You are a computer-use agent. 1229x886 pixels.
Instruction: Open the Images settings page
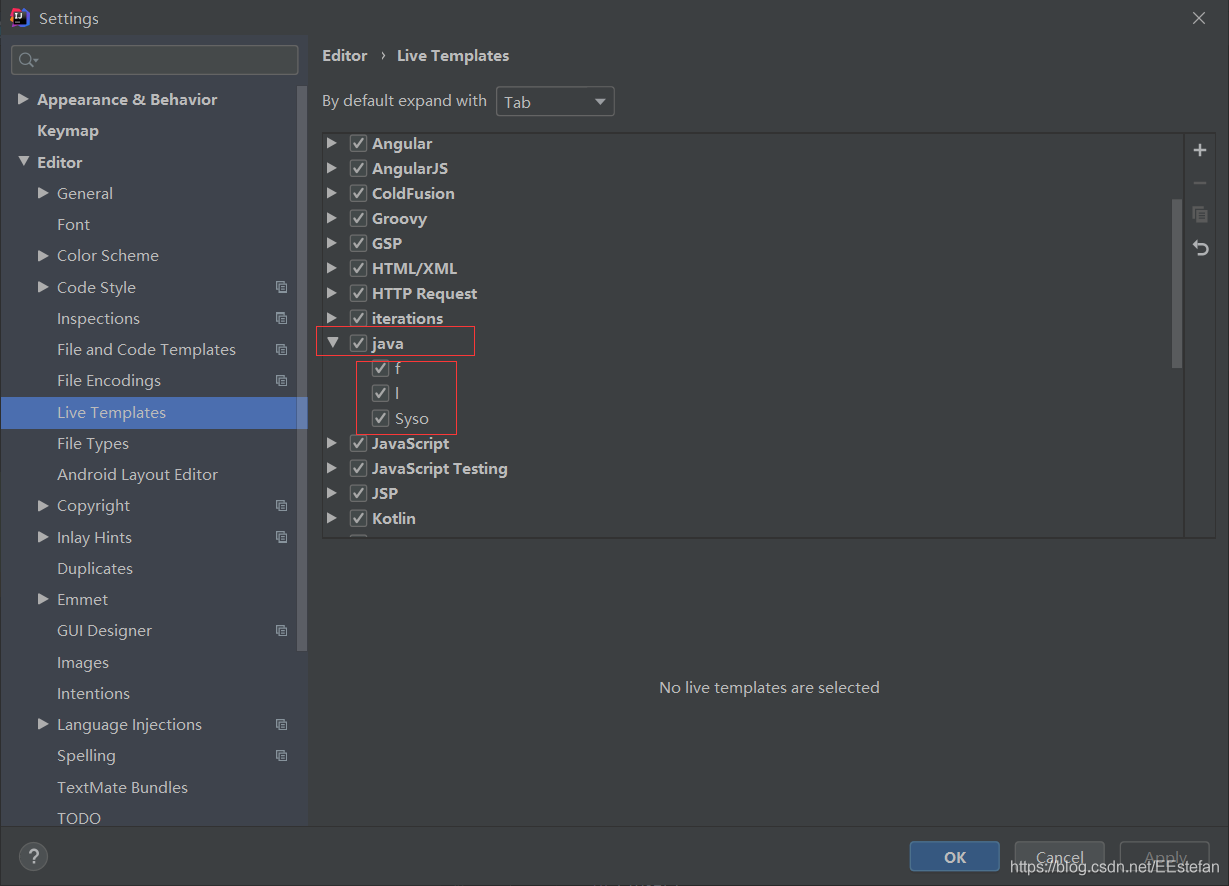83,662
